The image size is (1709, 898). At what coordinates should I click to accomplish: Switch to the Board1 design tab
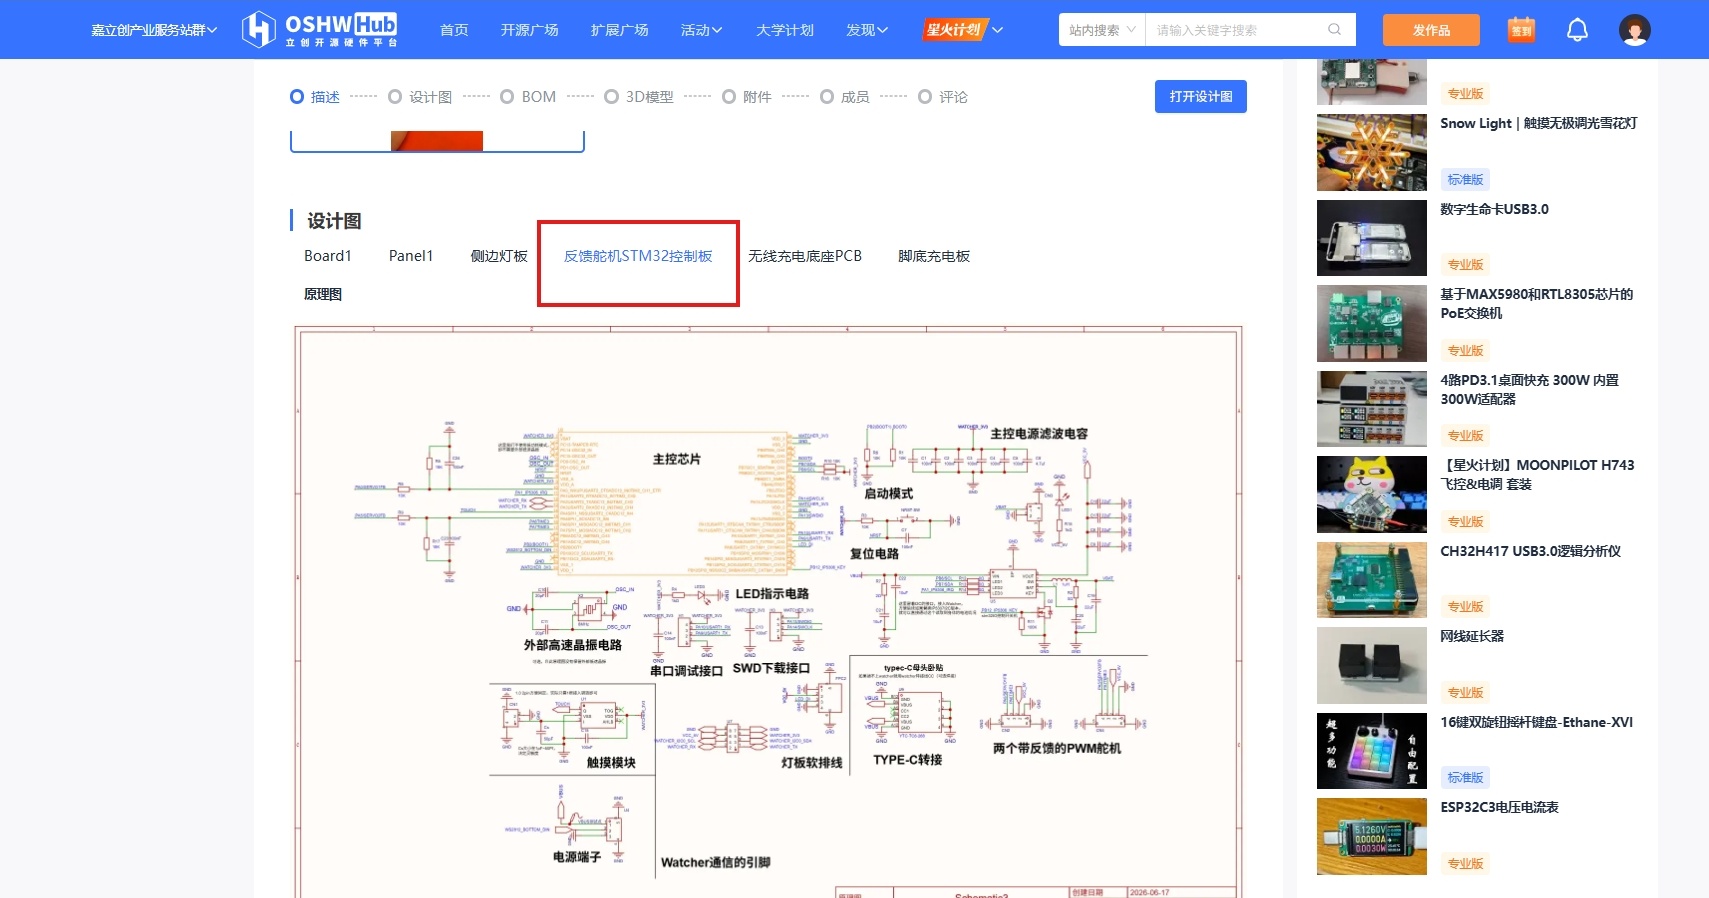[328, 256]
